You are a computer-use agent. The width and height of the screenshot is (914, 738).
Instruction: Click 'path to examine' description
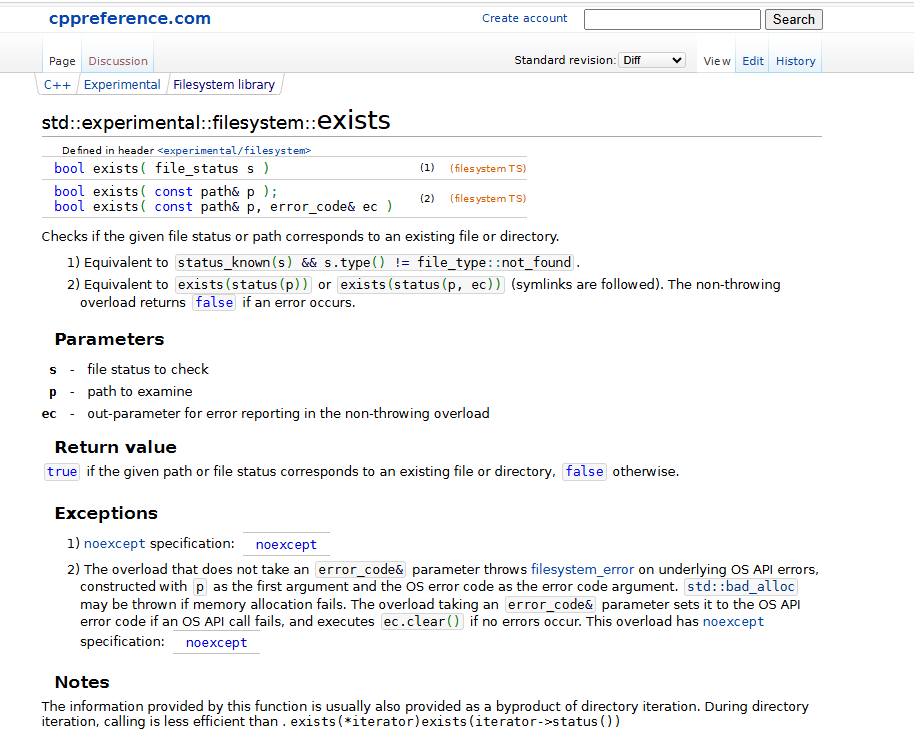[140, 391]
